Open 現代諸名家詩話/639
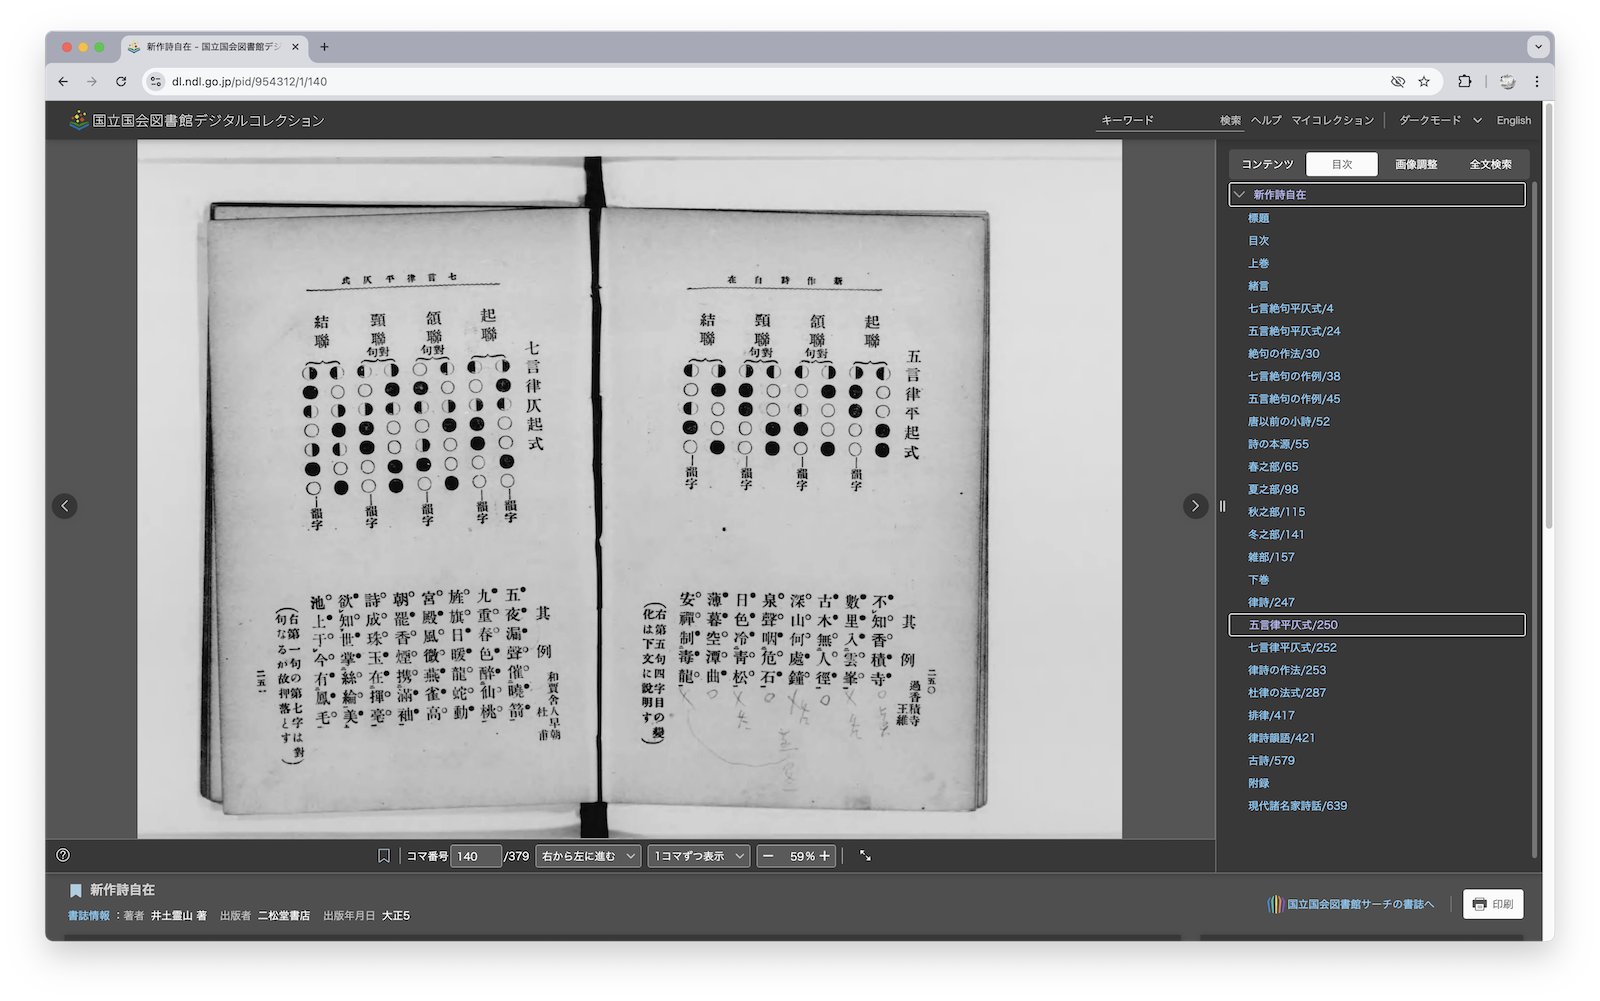This screenshot has width=1600, height=1001. click(x=1297, y=806)
